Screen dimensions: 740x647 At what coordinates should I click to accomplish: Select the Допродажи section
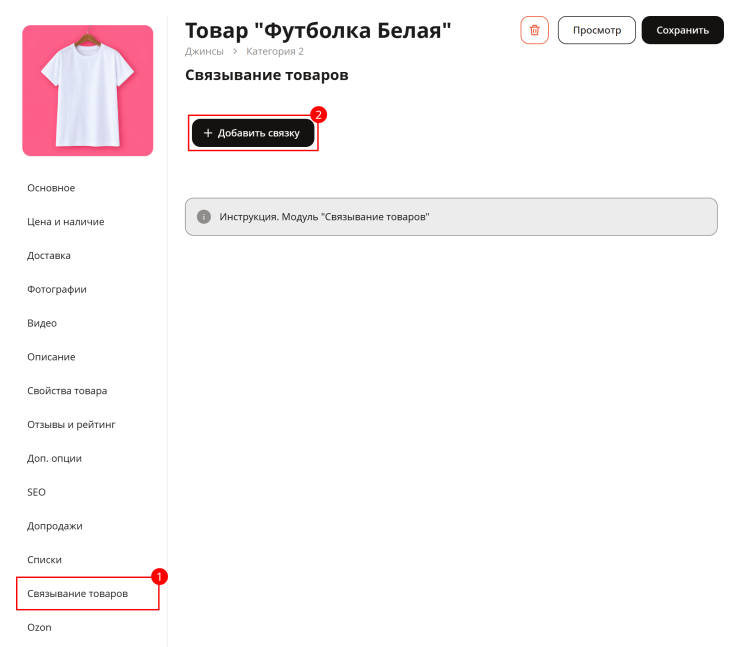[55, 526]
